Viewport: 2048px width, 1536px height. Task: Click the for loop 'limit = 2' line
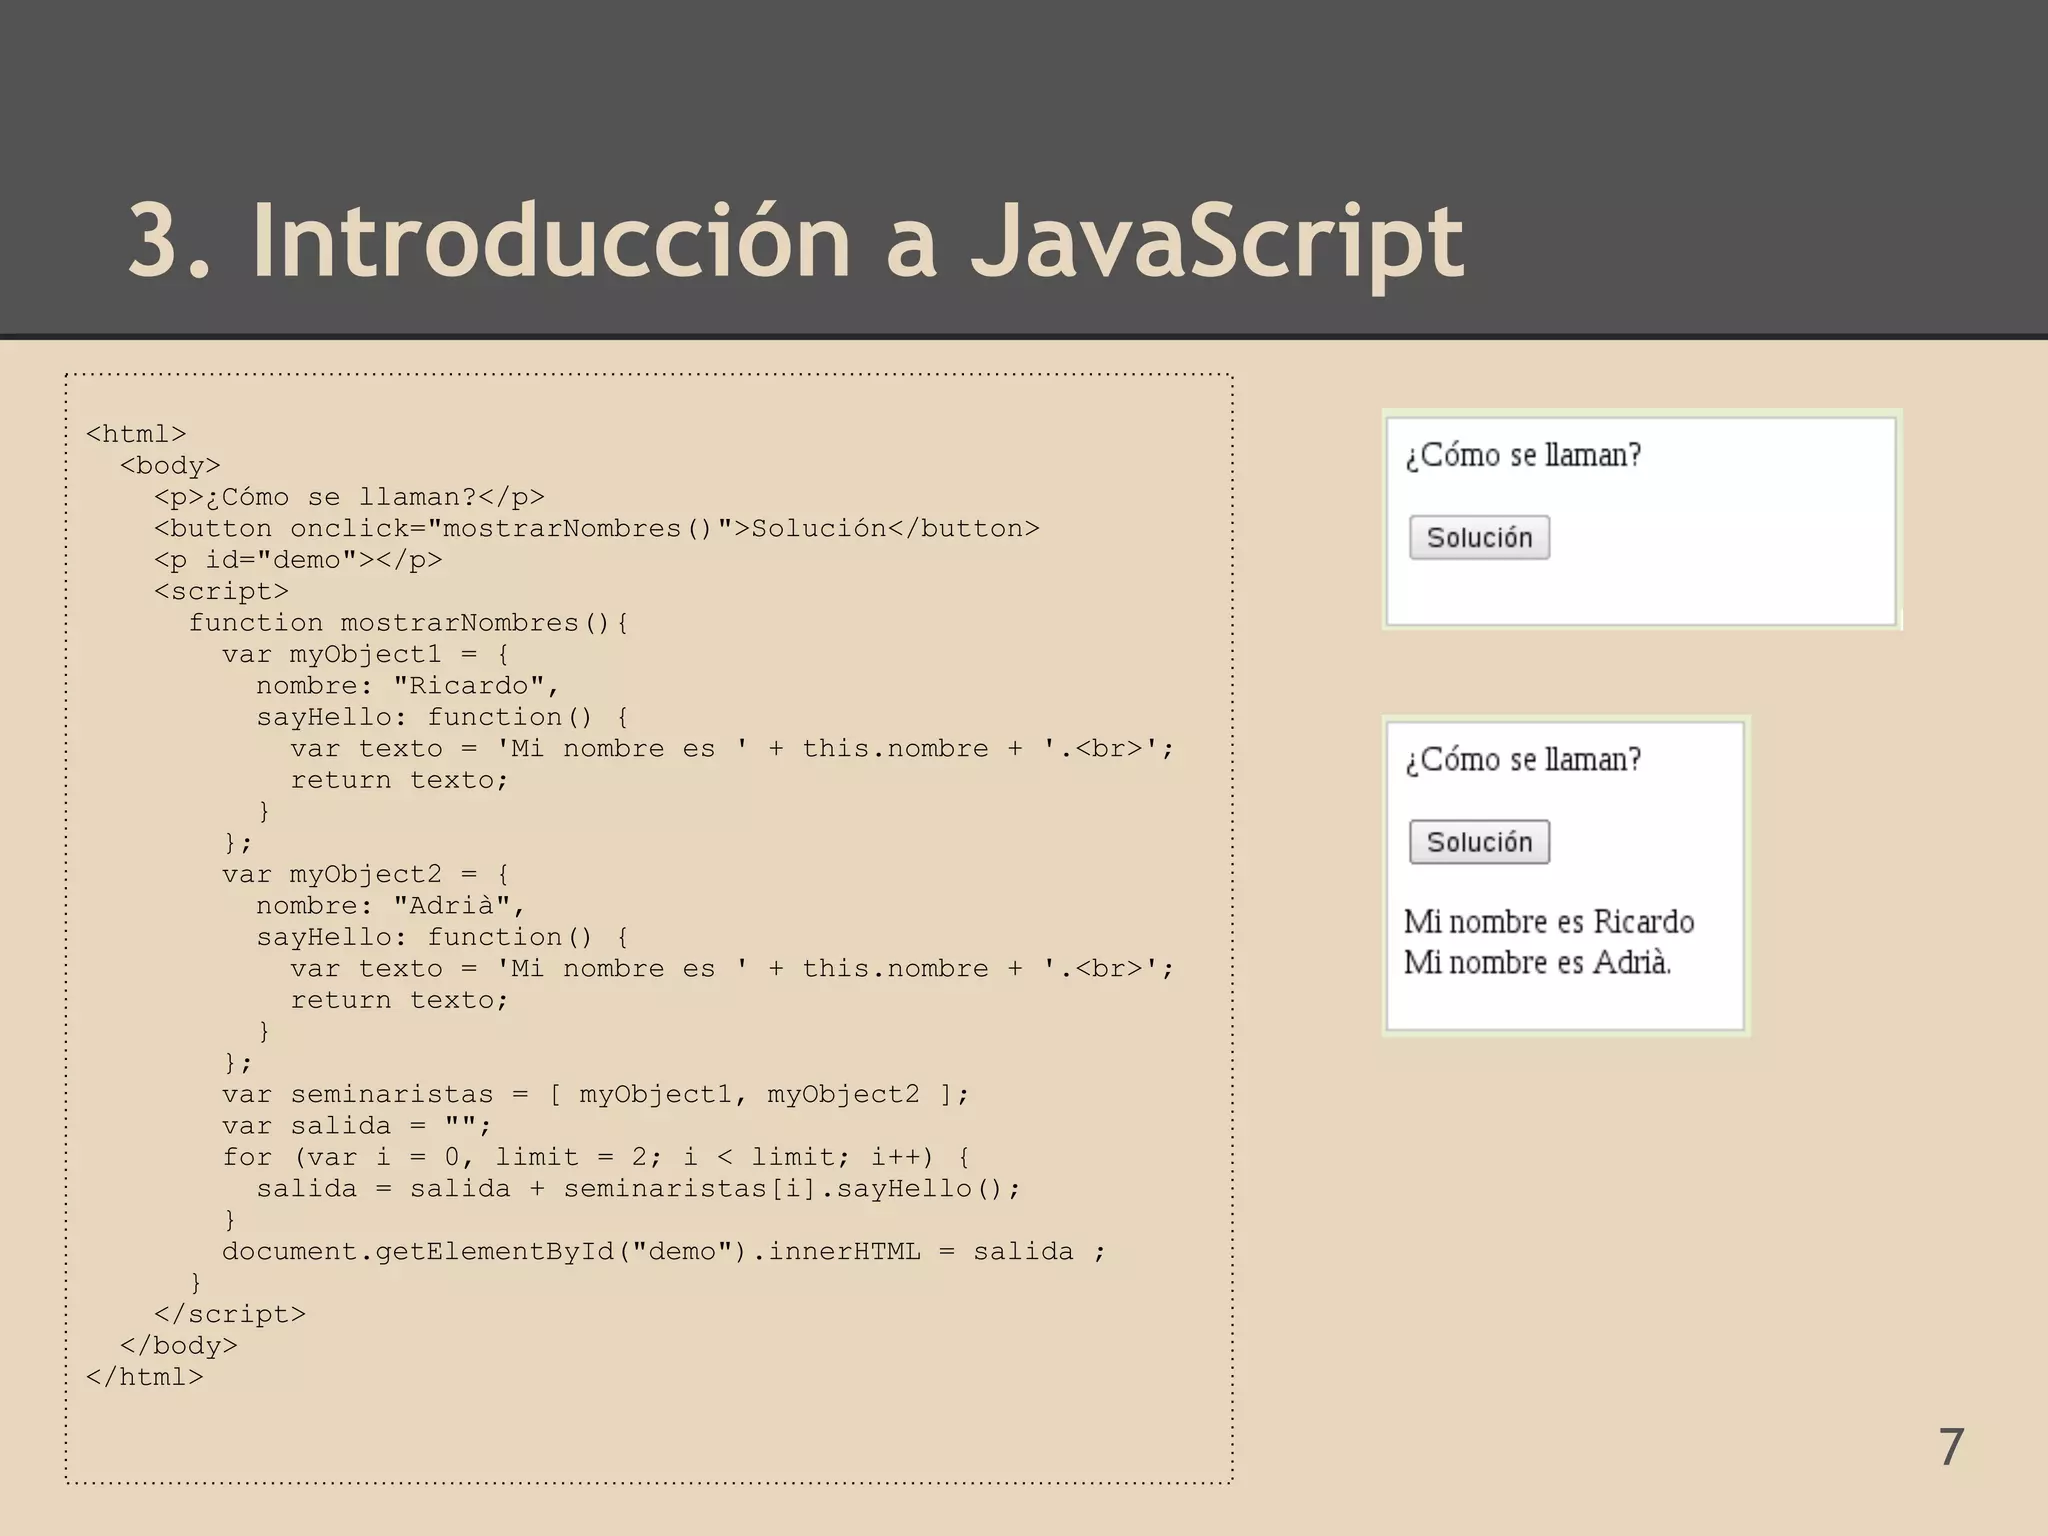pos(596,1157)
